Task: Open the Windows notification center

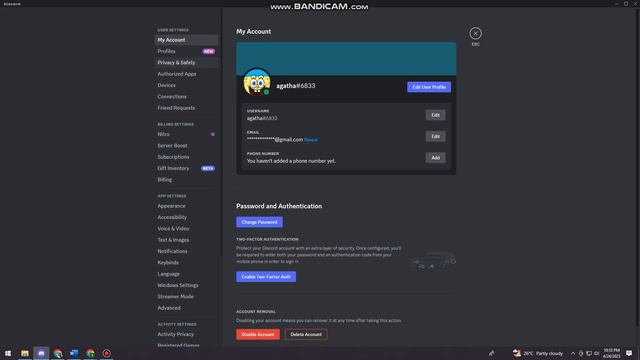Action: tap(629, 353)
